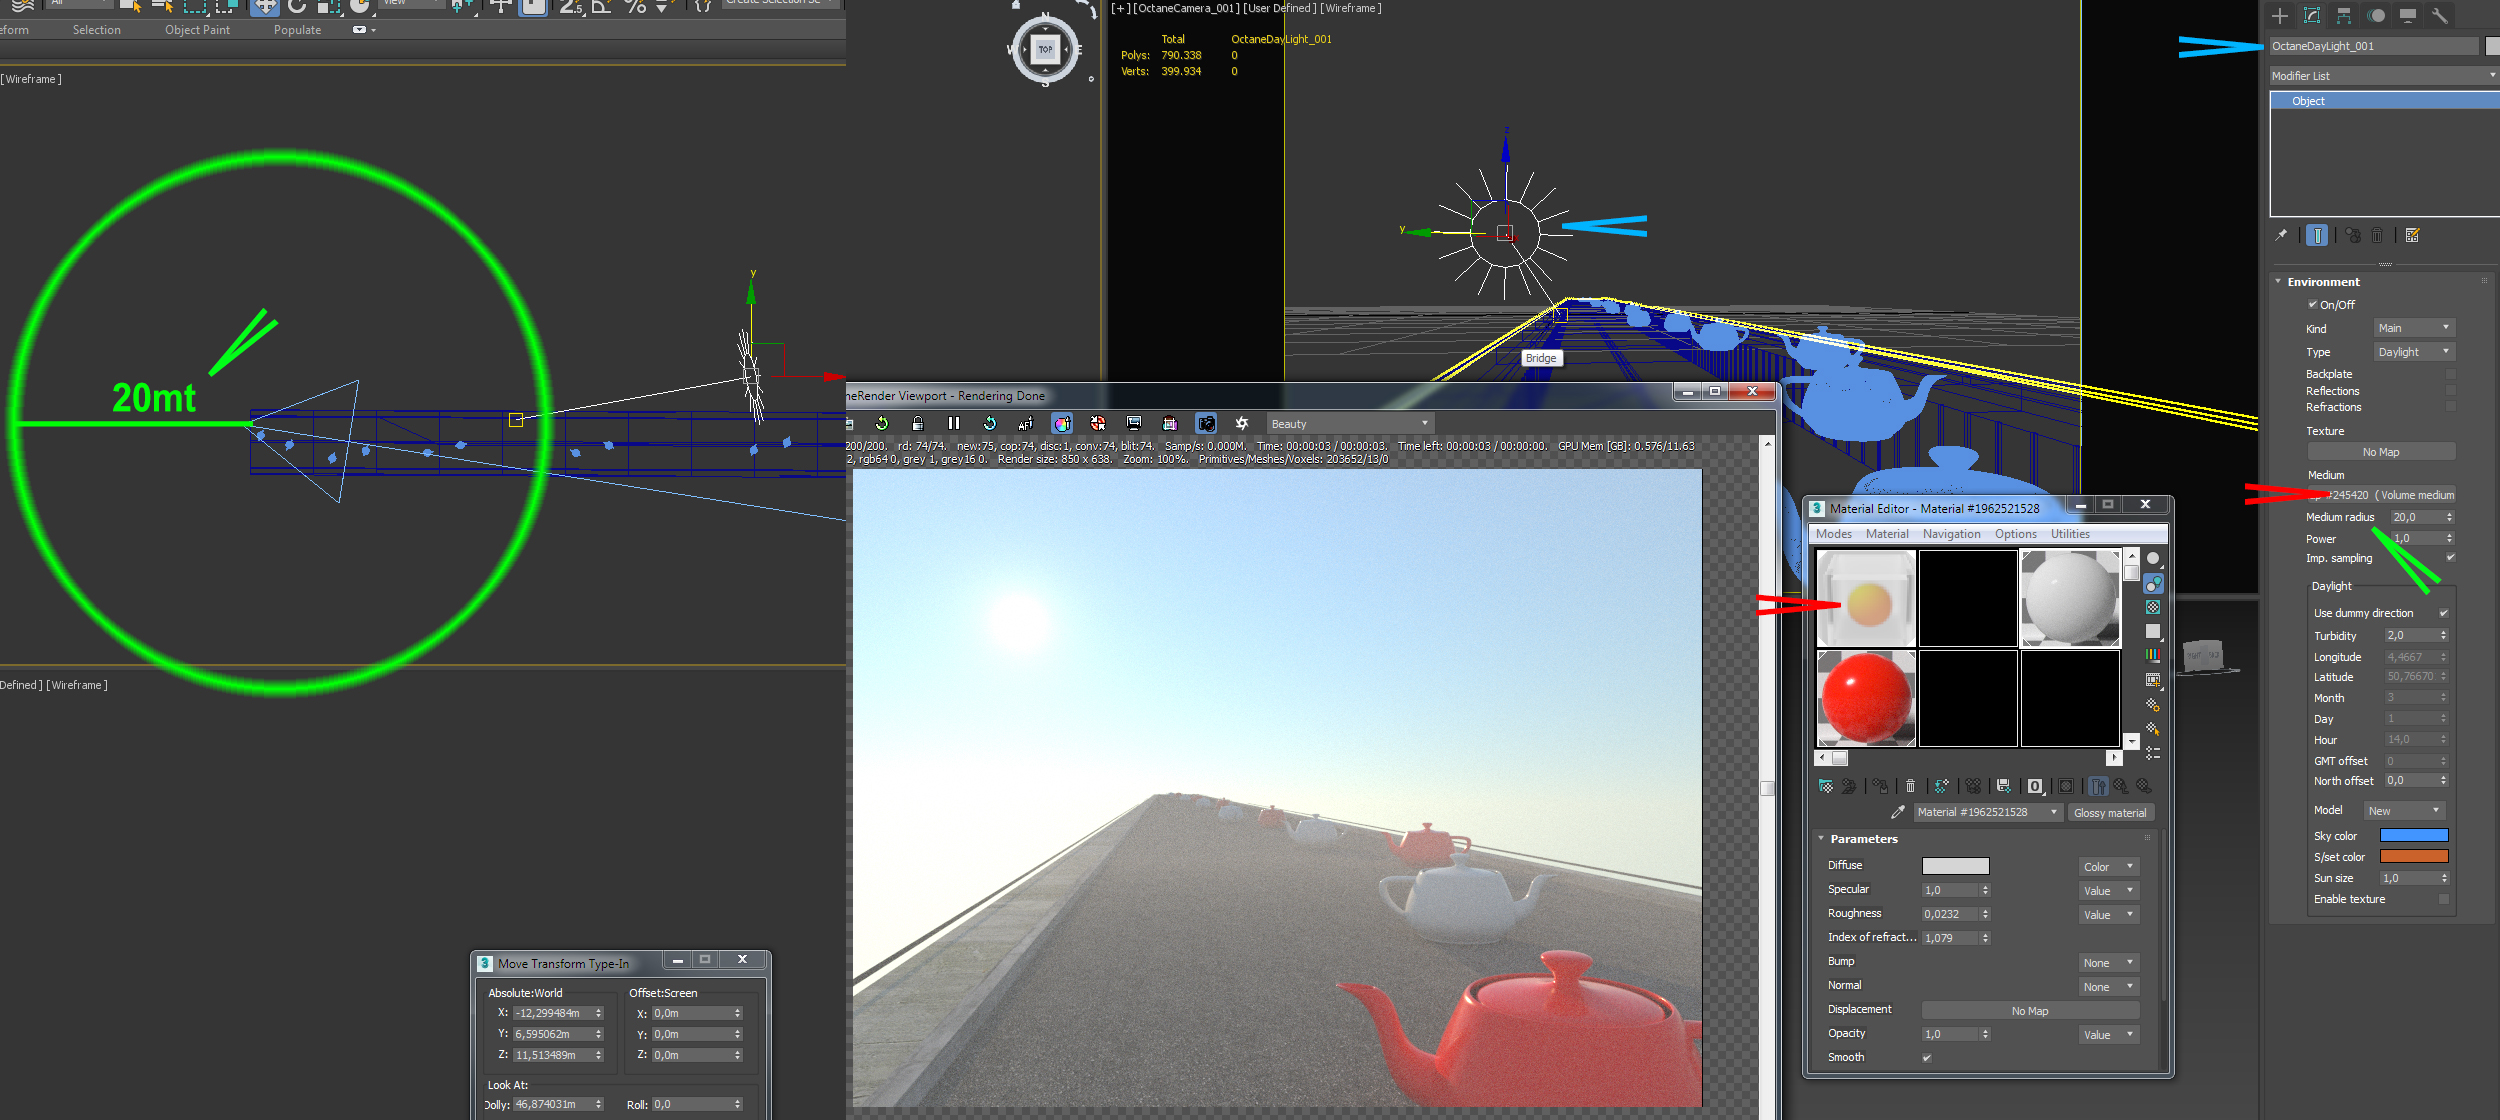Click the Glossy material type button
Screen dimensions: 2500x1120
click(x=2110, y=813)
